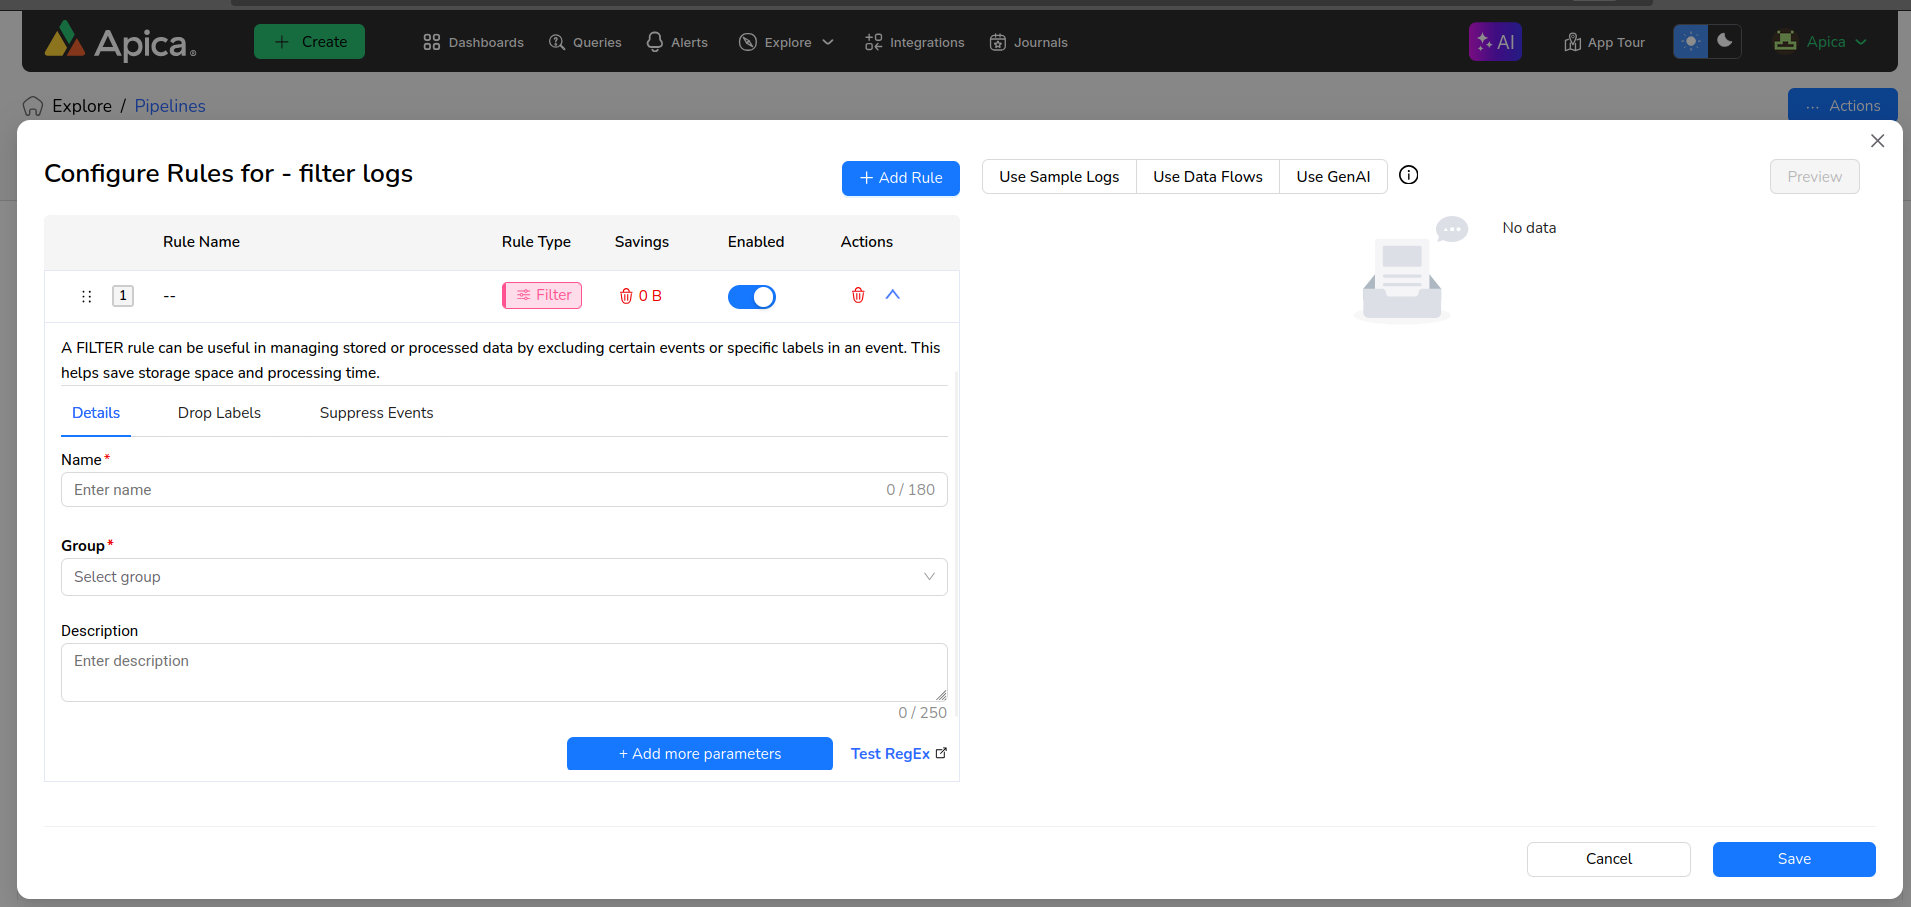1911x907 pixels.
Task: Open the Apica user account dropdown
Action: click(1820, 42)
